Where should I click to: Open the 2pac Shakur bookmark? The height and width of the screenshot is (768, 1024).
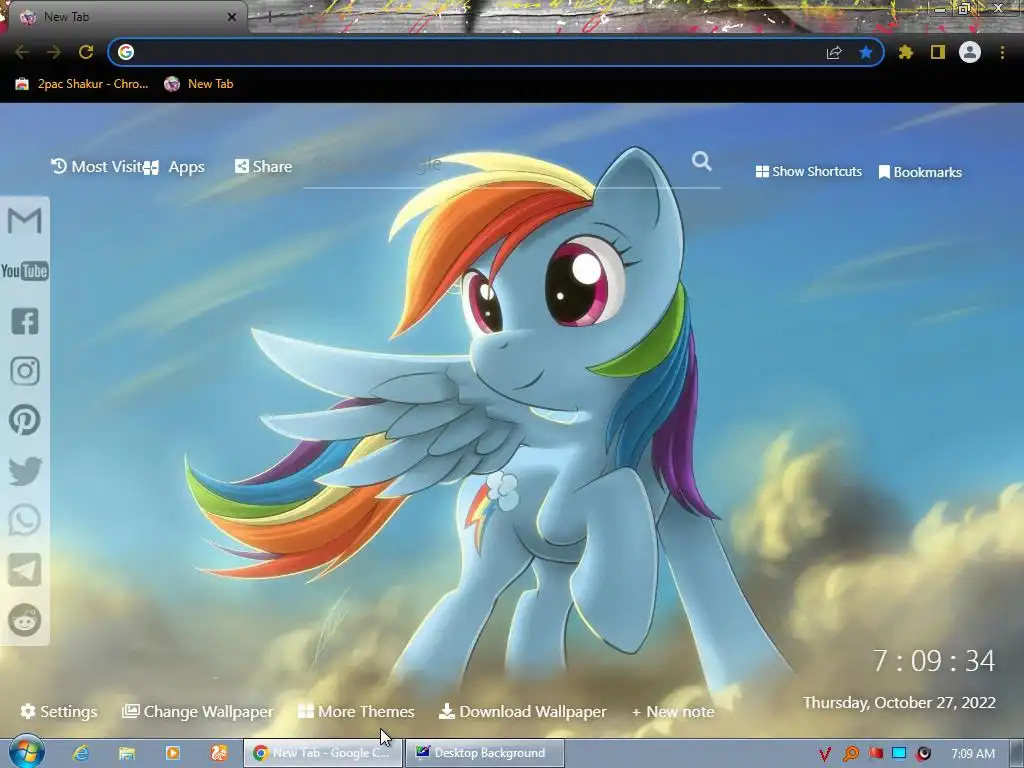tap(82, 84)
